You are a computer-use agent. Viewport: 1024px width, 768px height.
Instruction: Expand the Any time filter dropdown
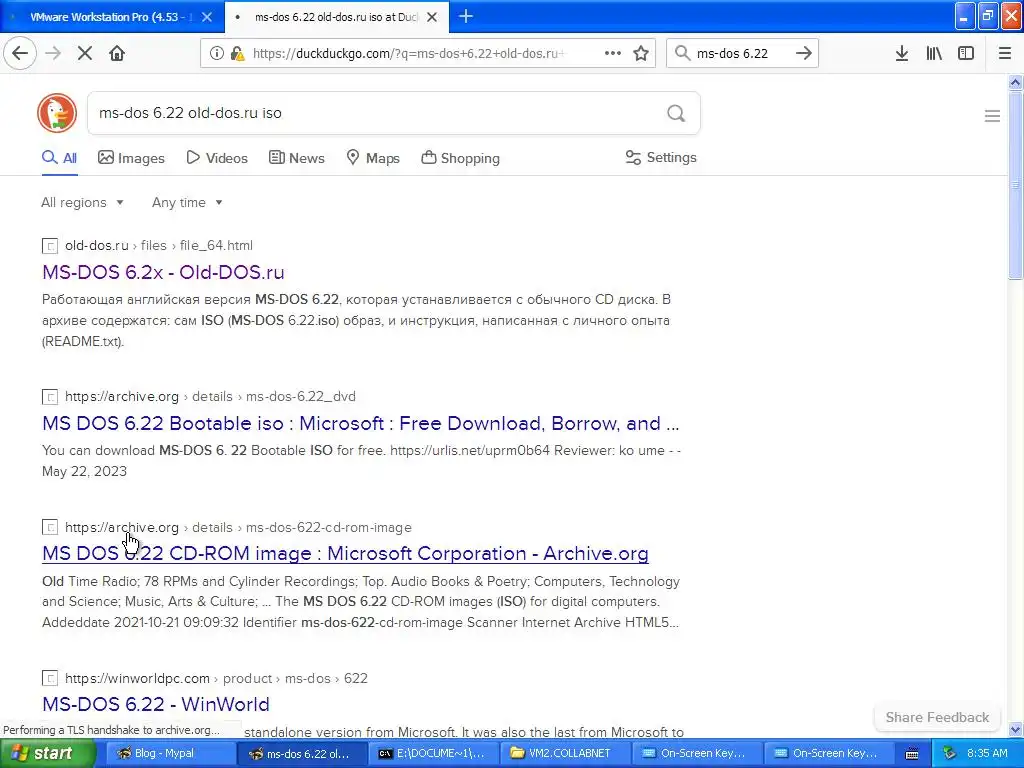pyautogui.click(x=187, y=202)
